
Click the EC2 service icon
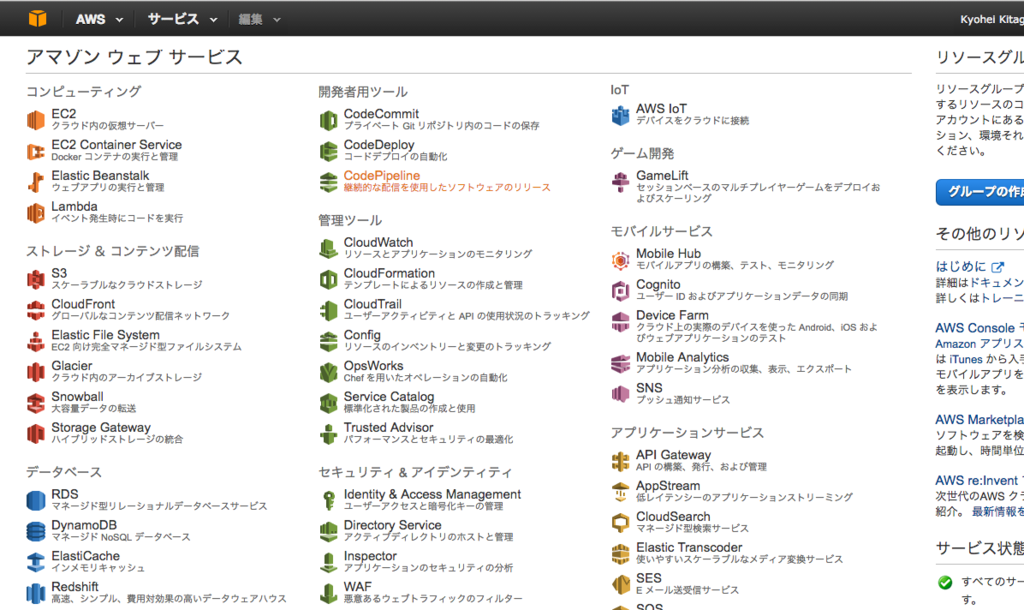click(36, 120)
